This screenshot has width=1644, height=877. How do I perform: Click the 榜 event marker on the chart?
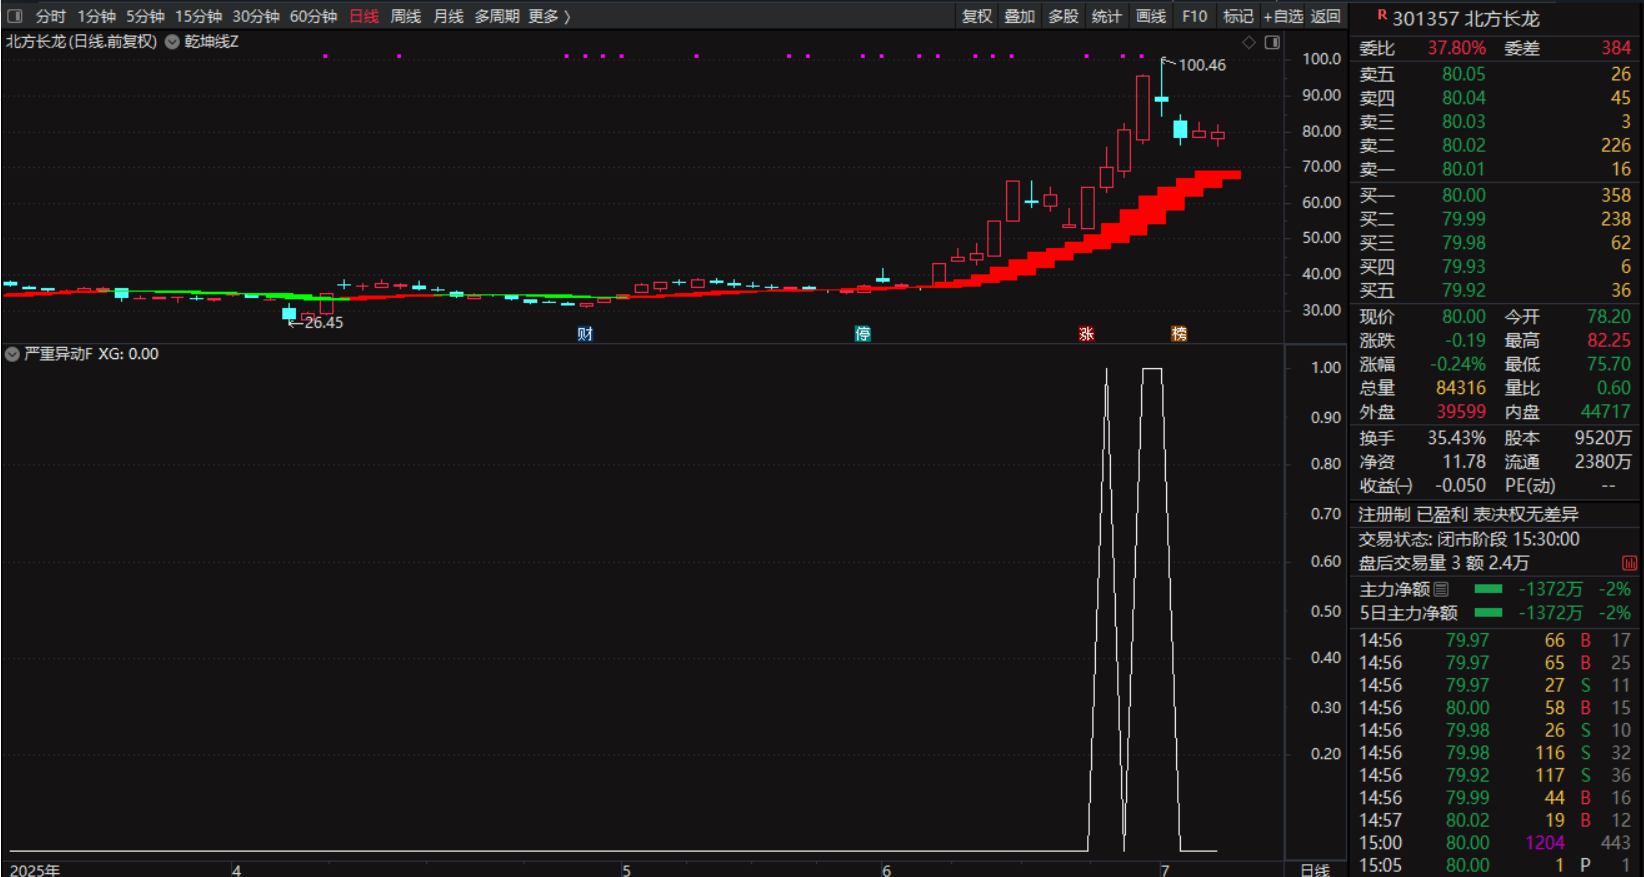click(x=1179, y=334)
